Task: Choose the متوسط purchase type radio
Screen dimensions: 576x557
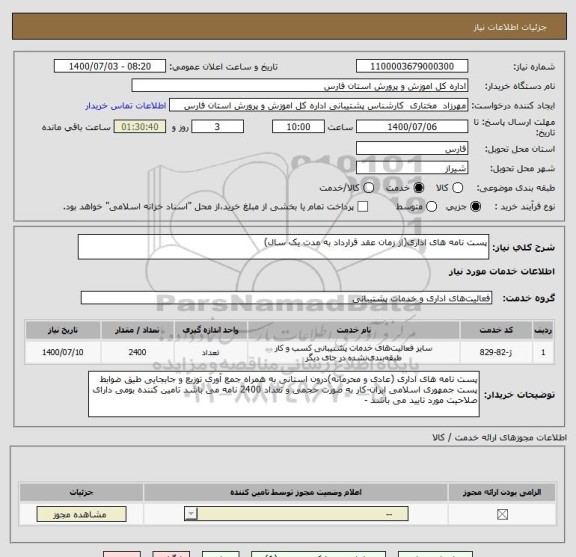Action: click(x=431, y=206)
